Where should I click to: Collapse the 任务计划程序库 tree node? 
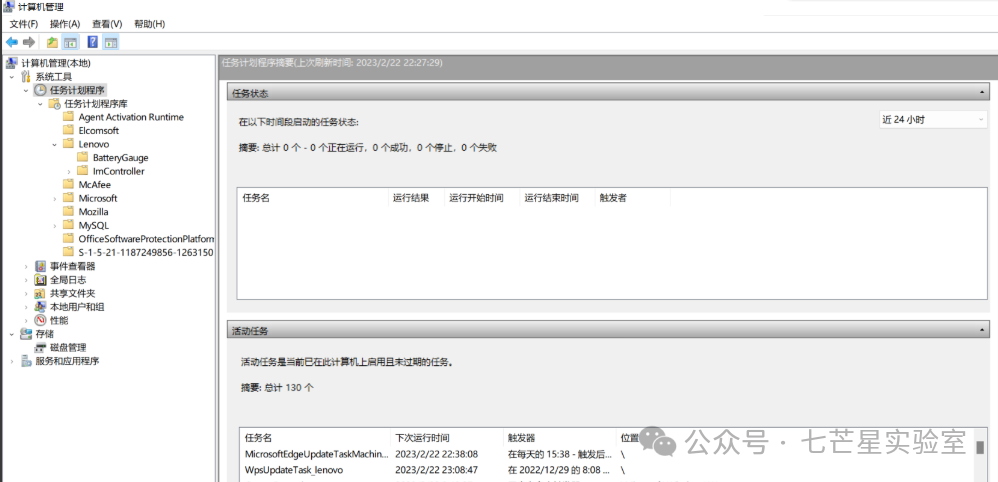[40, 104]
